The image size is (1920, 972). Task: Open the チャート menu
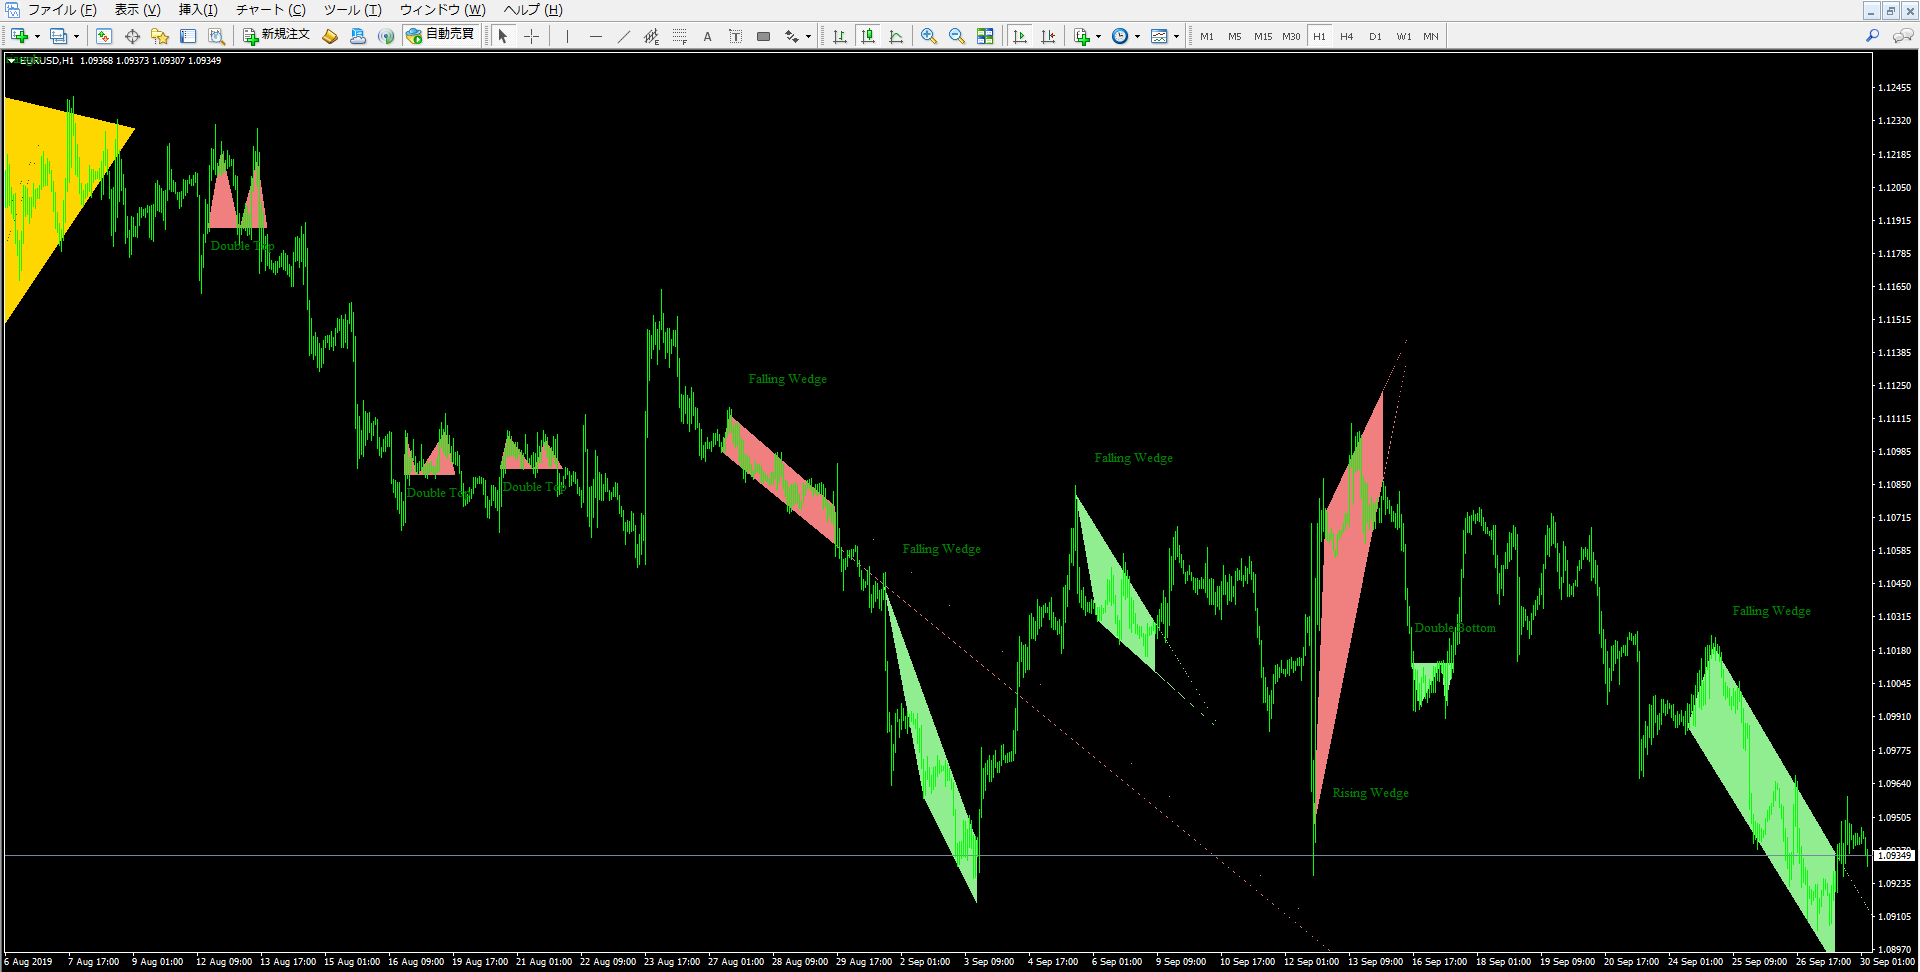pyautogui.click(x=267, y=10)
